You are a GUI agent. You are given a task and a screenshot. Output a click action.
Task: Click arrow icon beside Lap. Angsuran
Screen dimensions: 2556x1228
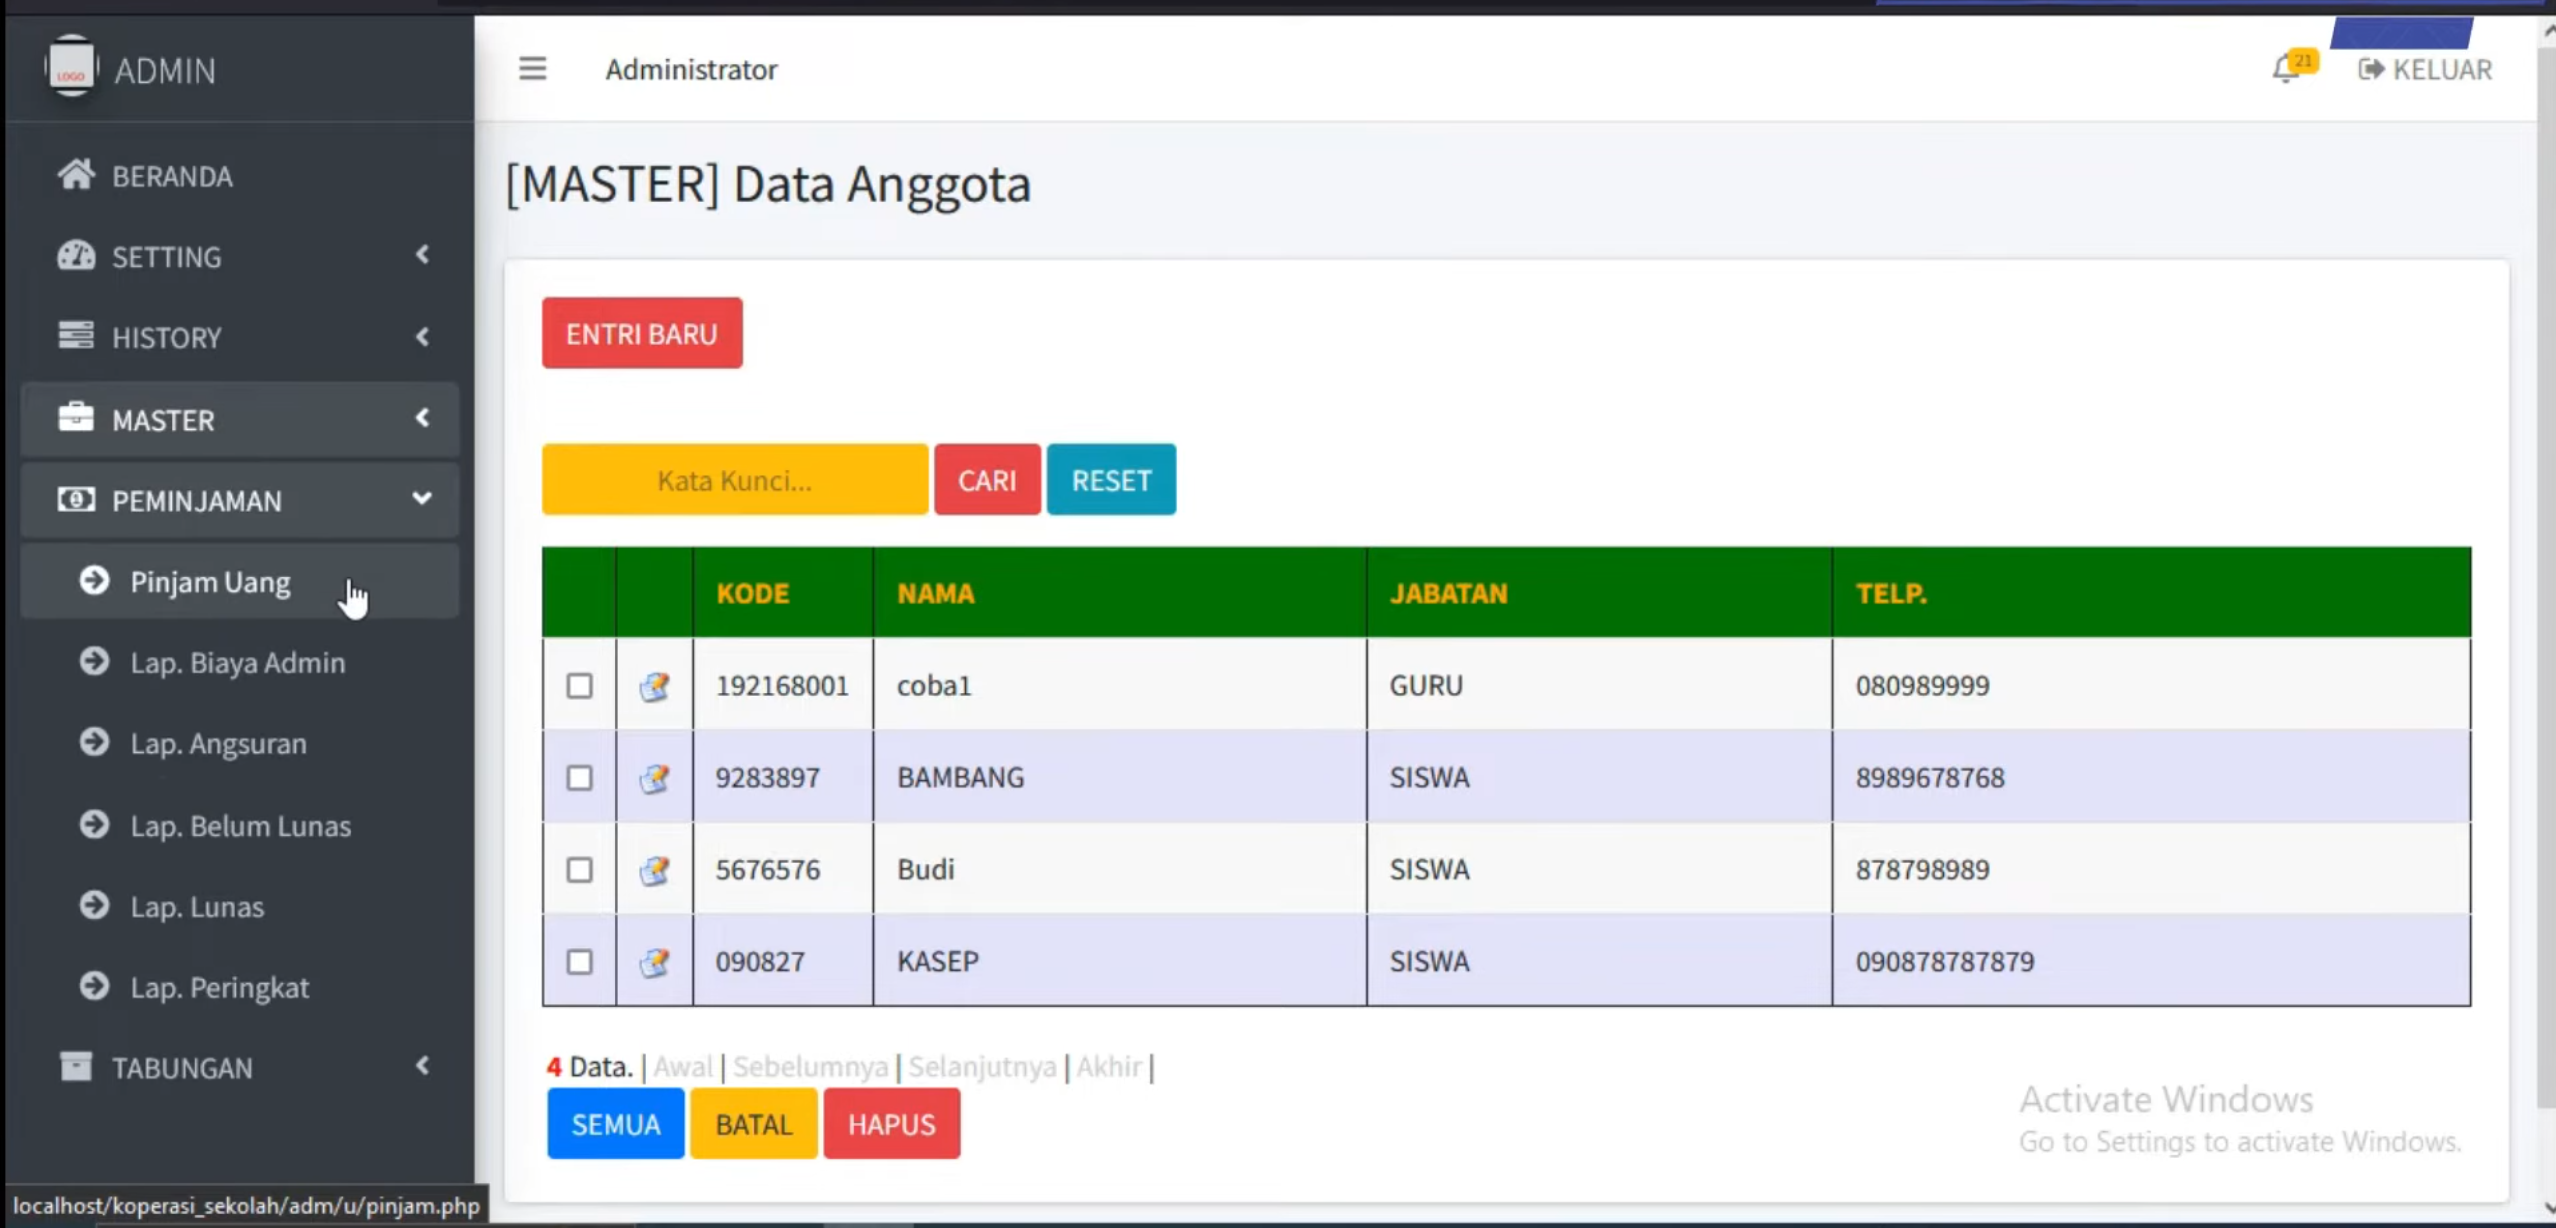[94, 742]
